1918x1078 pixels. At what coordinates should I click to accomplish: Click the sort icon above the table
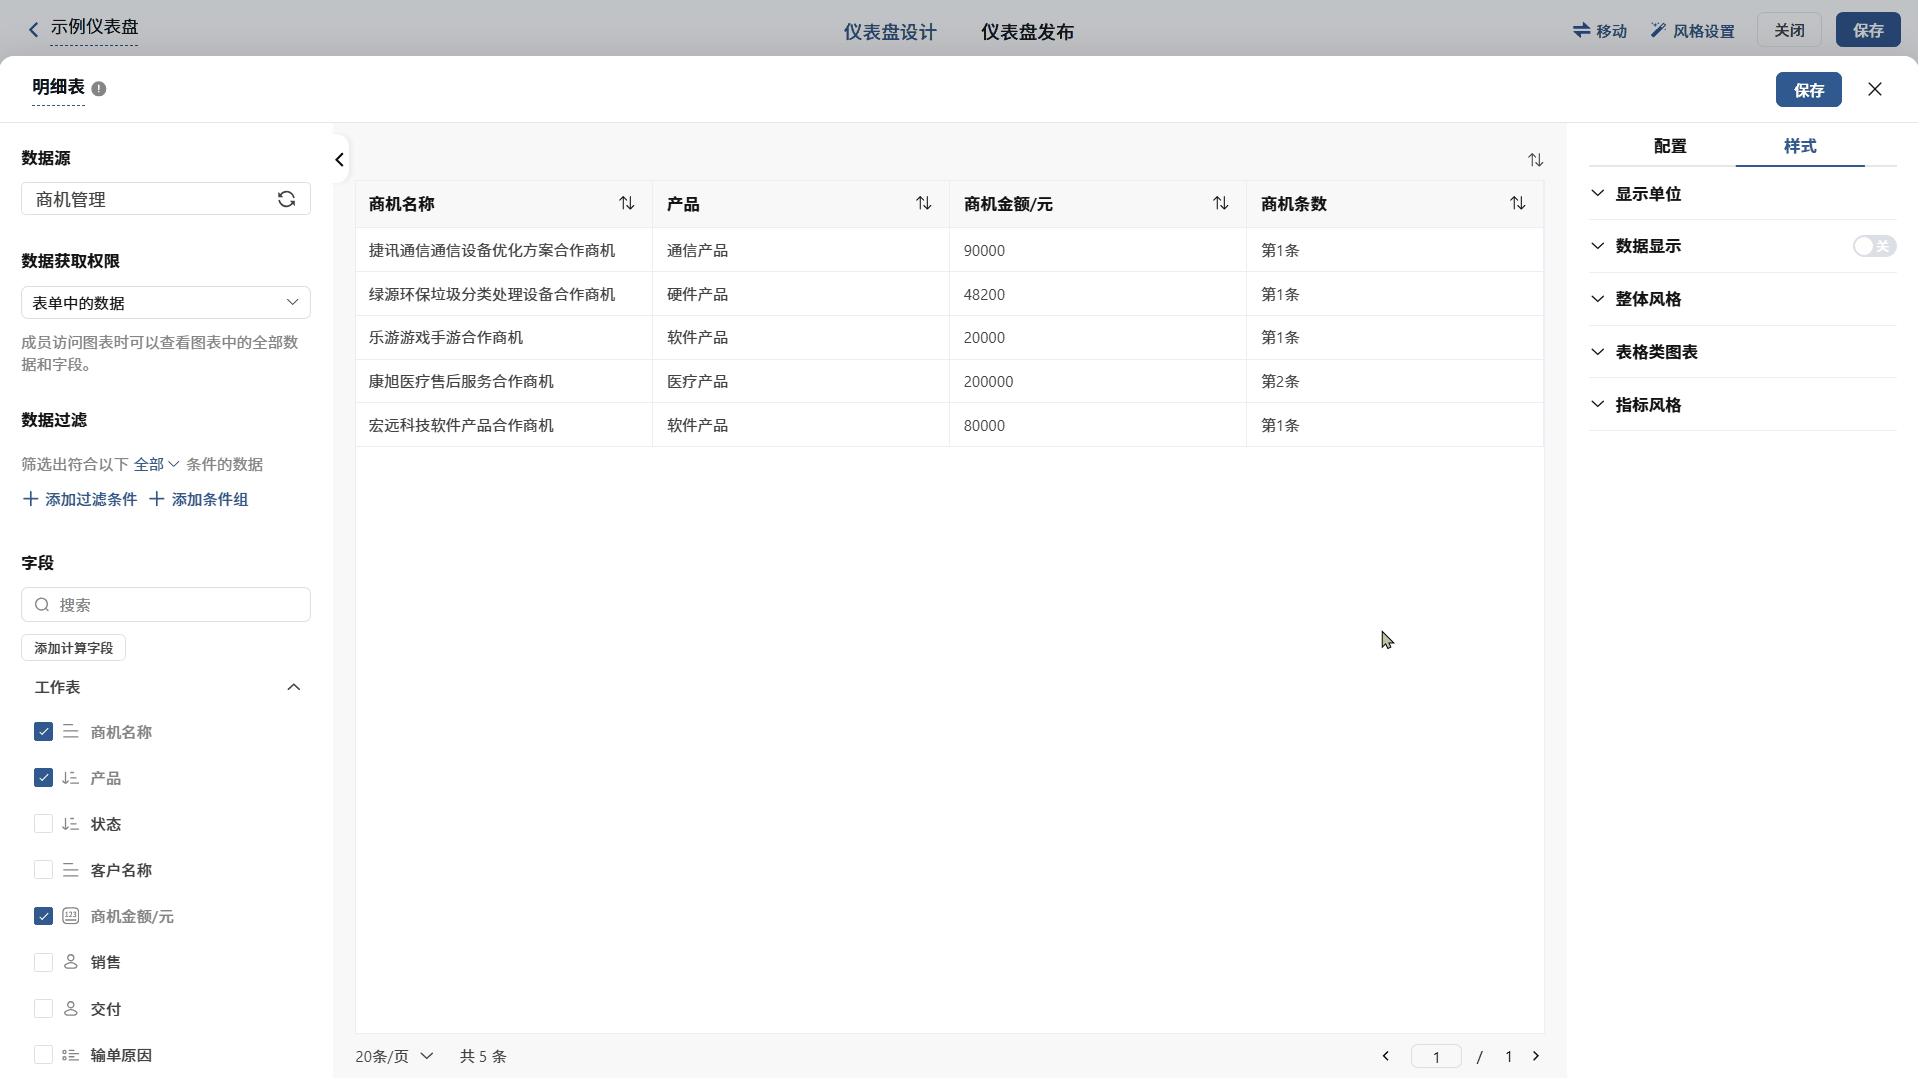pyautogui.click(x=1536, y=160)
